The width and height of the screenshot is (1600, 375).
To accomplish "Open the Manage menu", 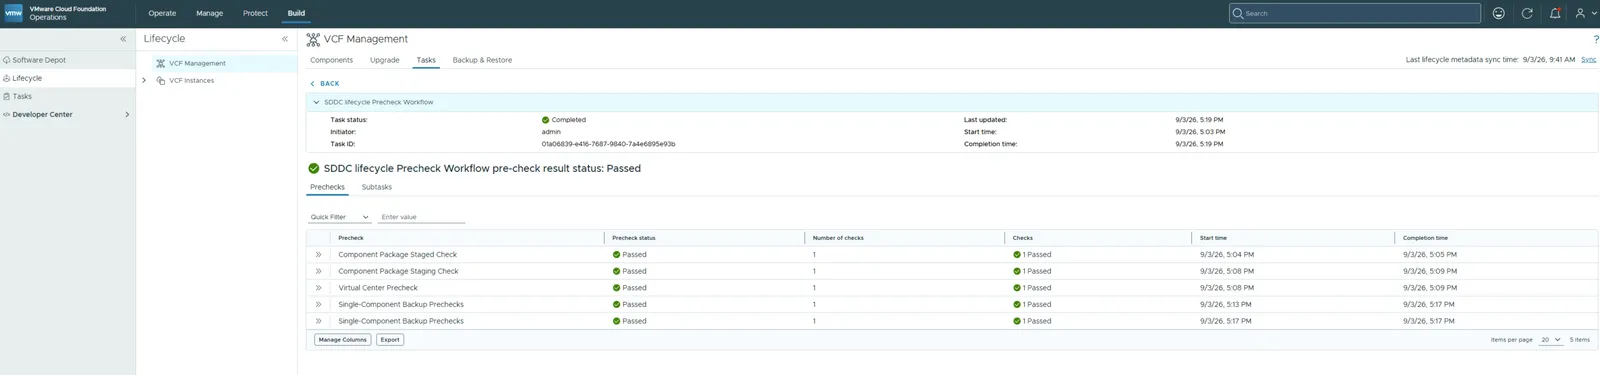I will coord(209,13).
